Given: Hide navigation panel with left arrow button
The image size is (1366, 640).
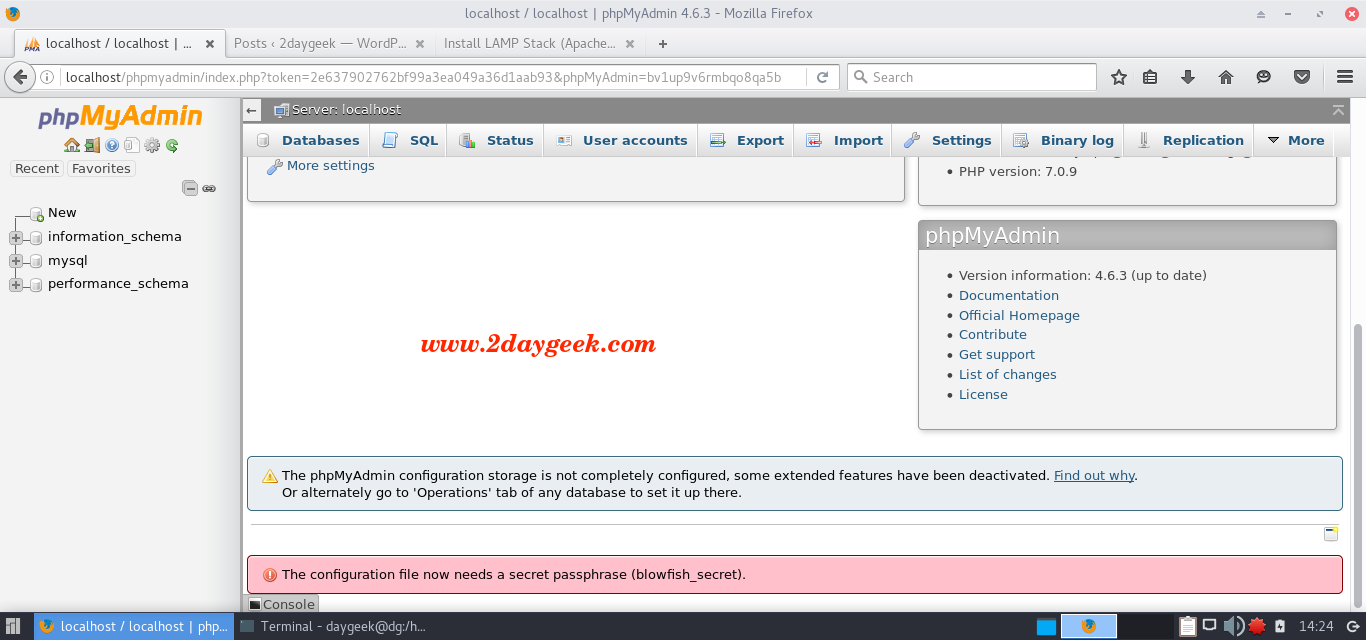Looking at the screenshot, I should pos(252,110).
